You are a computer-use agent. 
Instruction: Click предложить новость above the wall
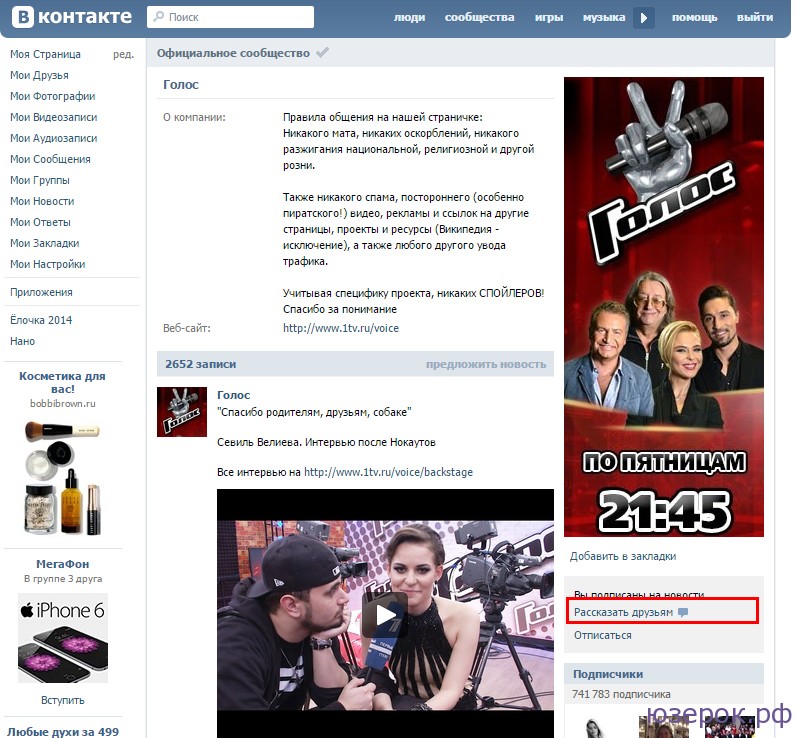coord(486,364)
